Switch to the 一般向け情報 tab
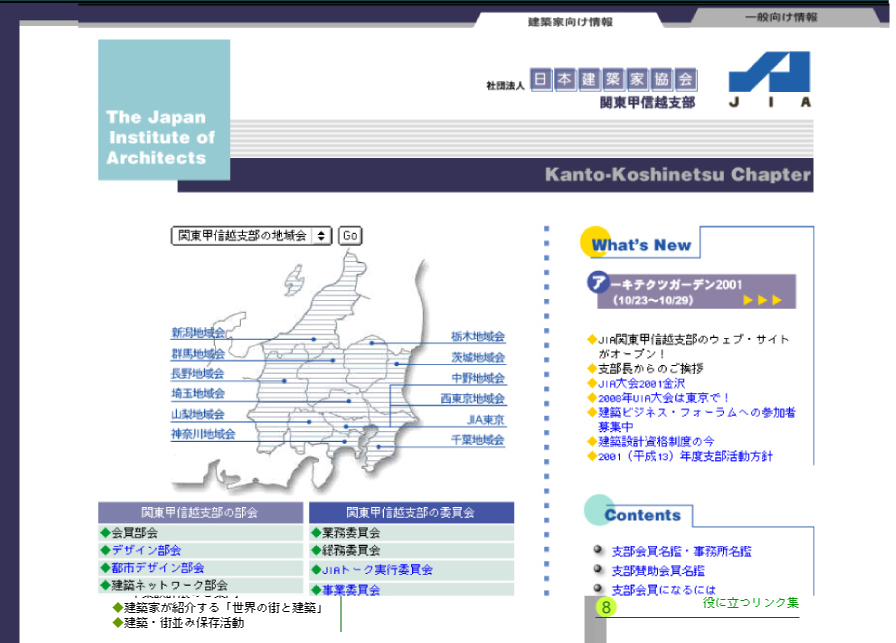The image size is (896, 643). pyautogui.click(x=781, y=17)
